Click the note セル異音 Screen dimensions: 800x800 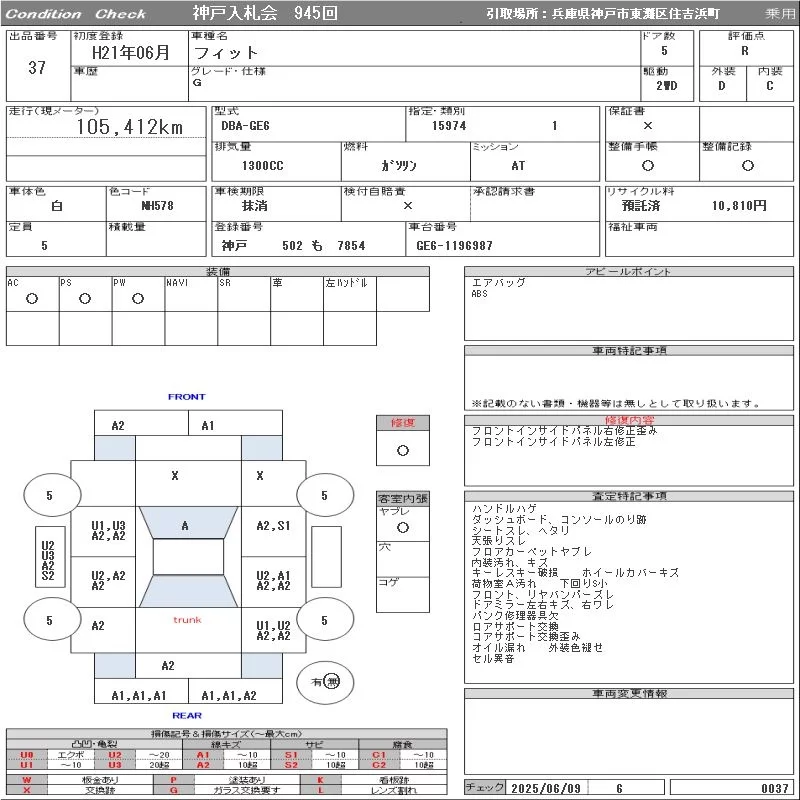(493, 659)
